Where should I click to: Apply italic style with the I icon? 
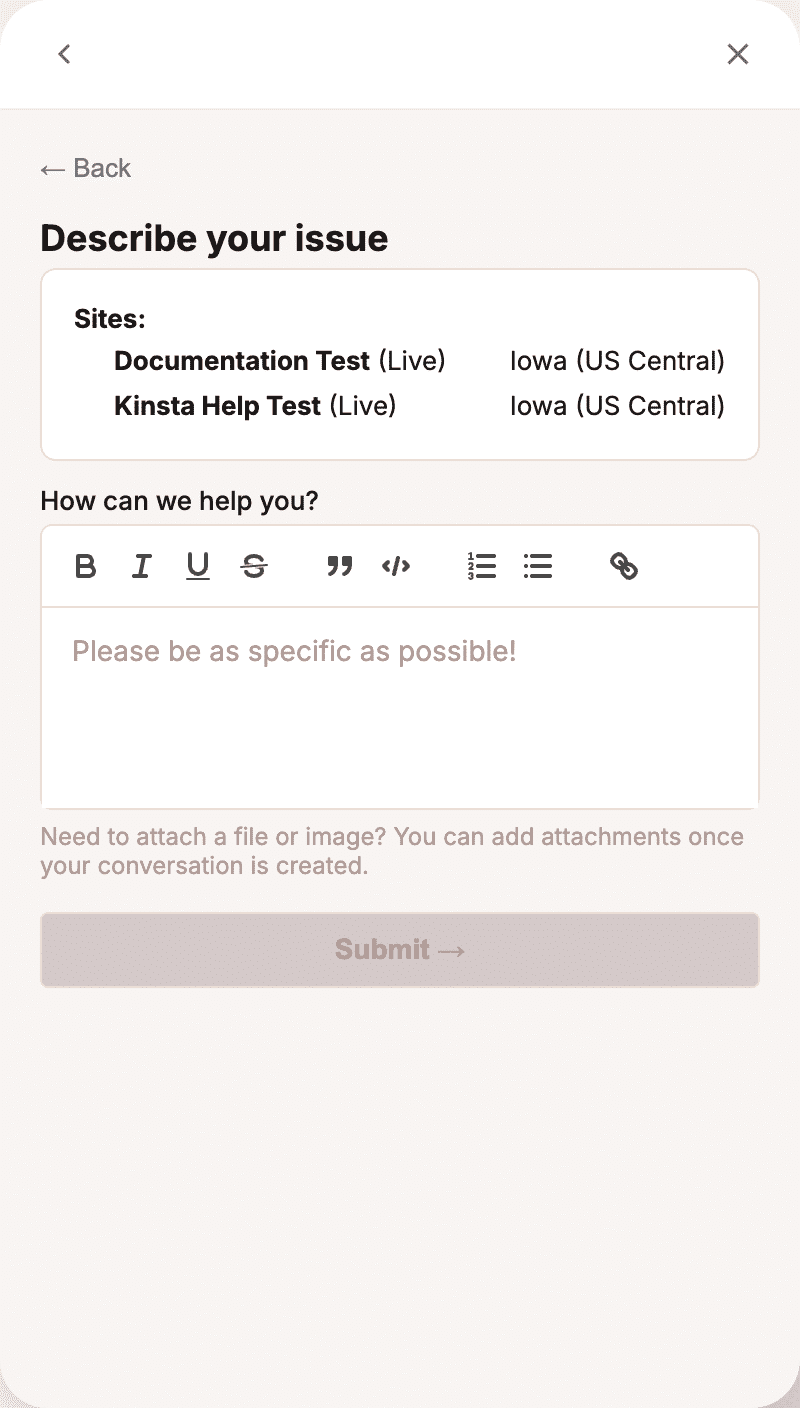[x=142, y=567]
